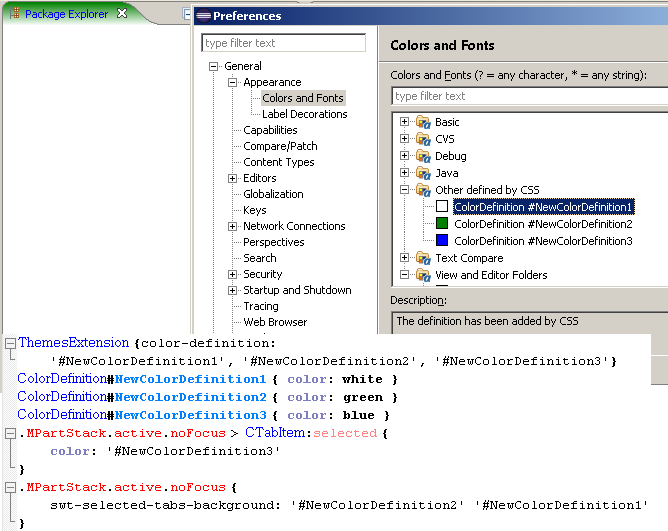Click the View and Editor Folders icon
This screenshot has height=531, width=668.
tap(423, 275)
